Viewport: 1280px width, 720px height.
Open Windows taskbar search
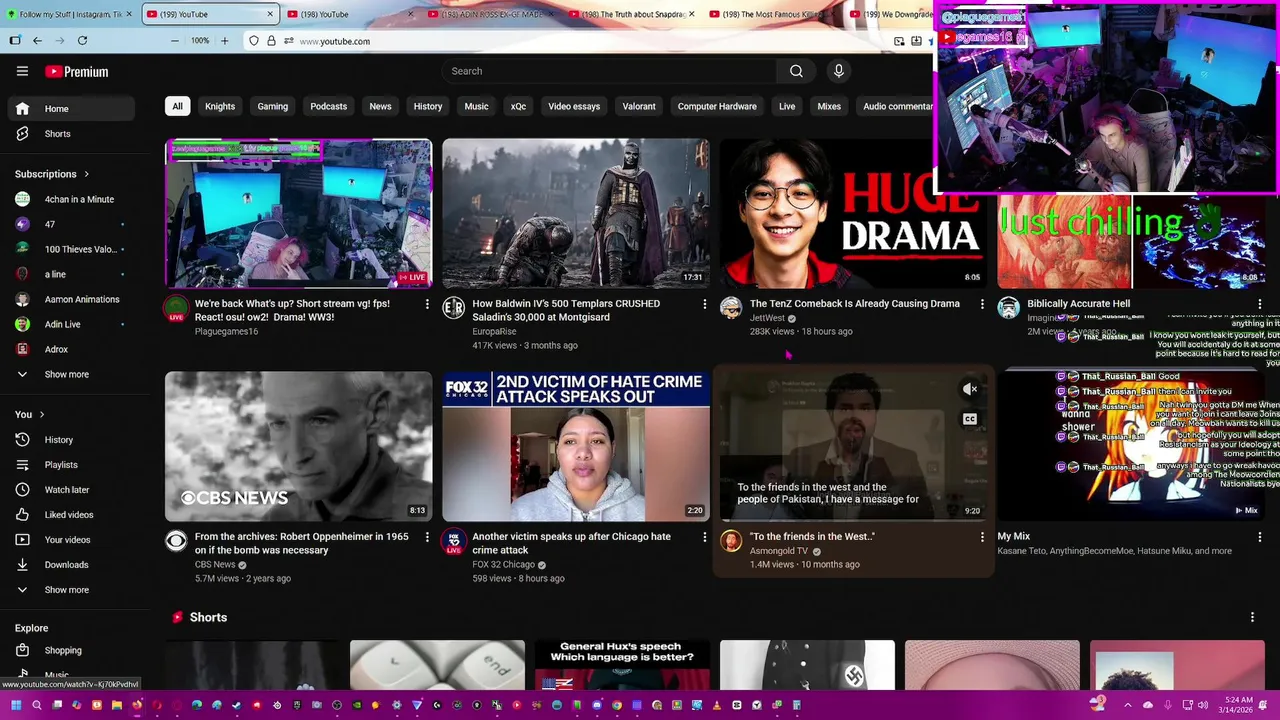(36, 705)
